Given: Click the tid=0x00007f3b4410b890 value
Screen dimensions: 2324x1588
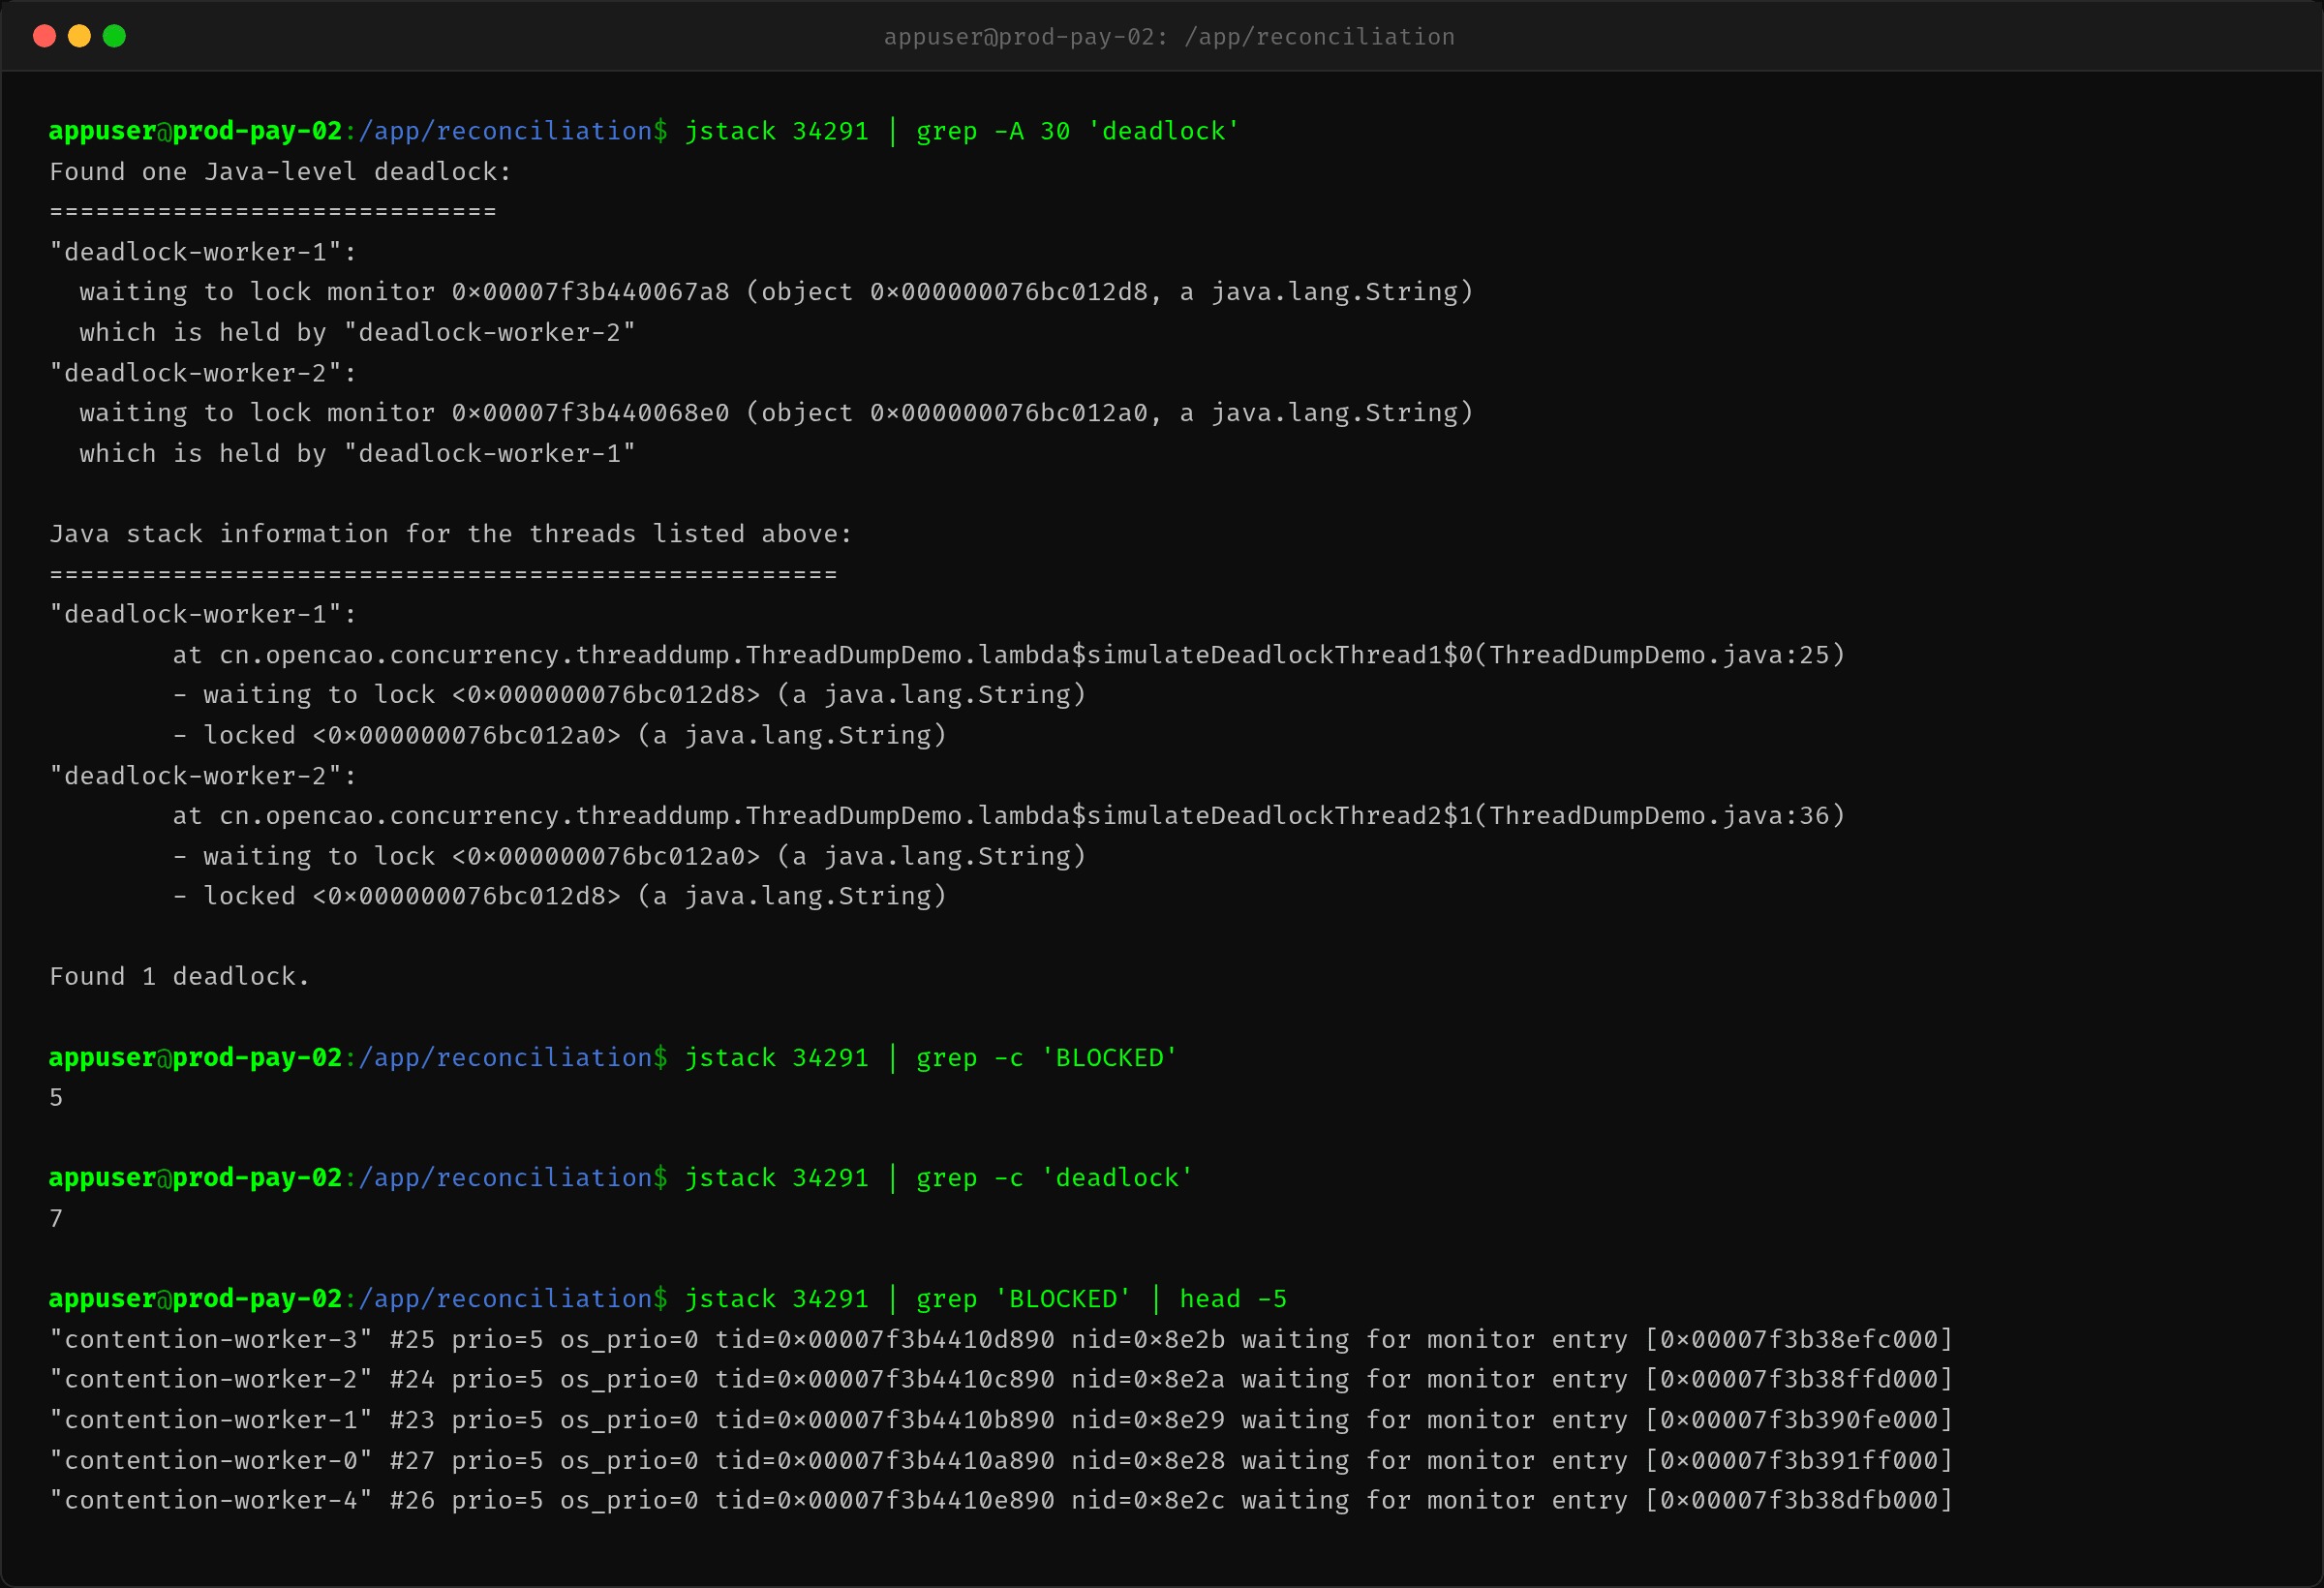Looking at the screenshot, I should [885, 1420].
